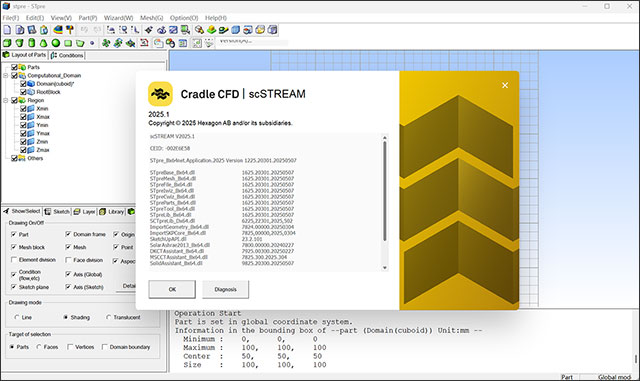Click the rainbow contour model icon
The width and height of the screenshot is (640, 381).
pos(58,30)
